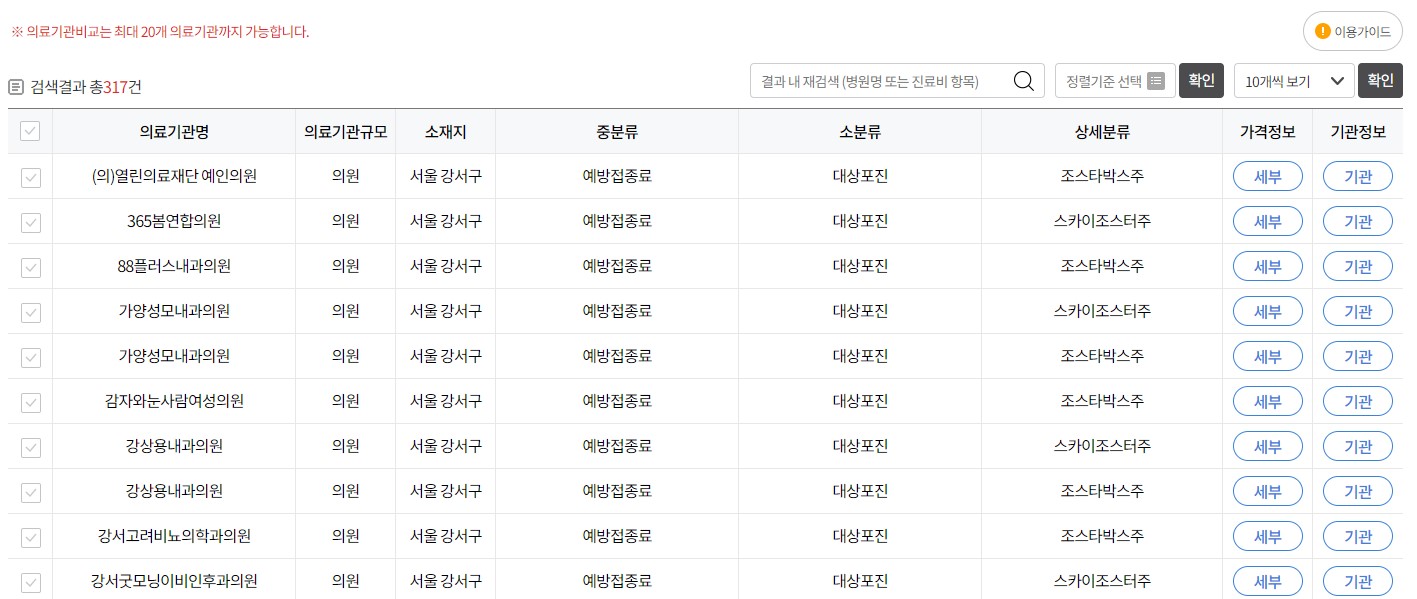Click the 상세분류 column header
Image resolution: width=1417 pixels, height=599 pixels.
(x=1102, y=132)
